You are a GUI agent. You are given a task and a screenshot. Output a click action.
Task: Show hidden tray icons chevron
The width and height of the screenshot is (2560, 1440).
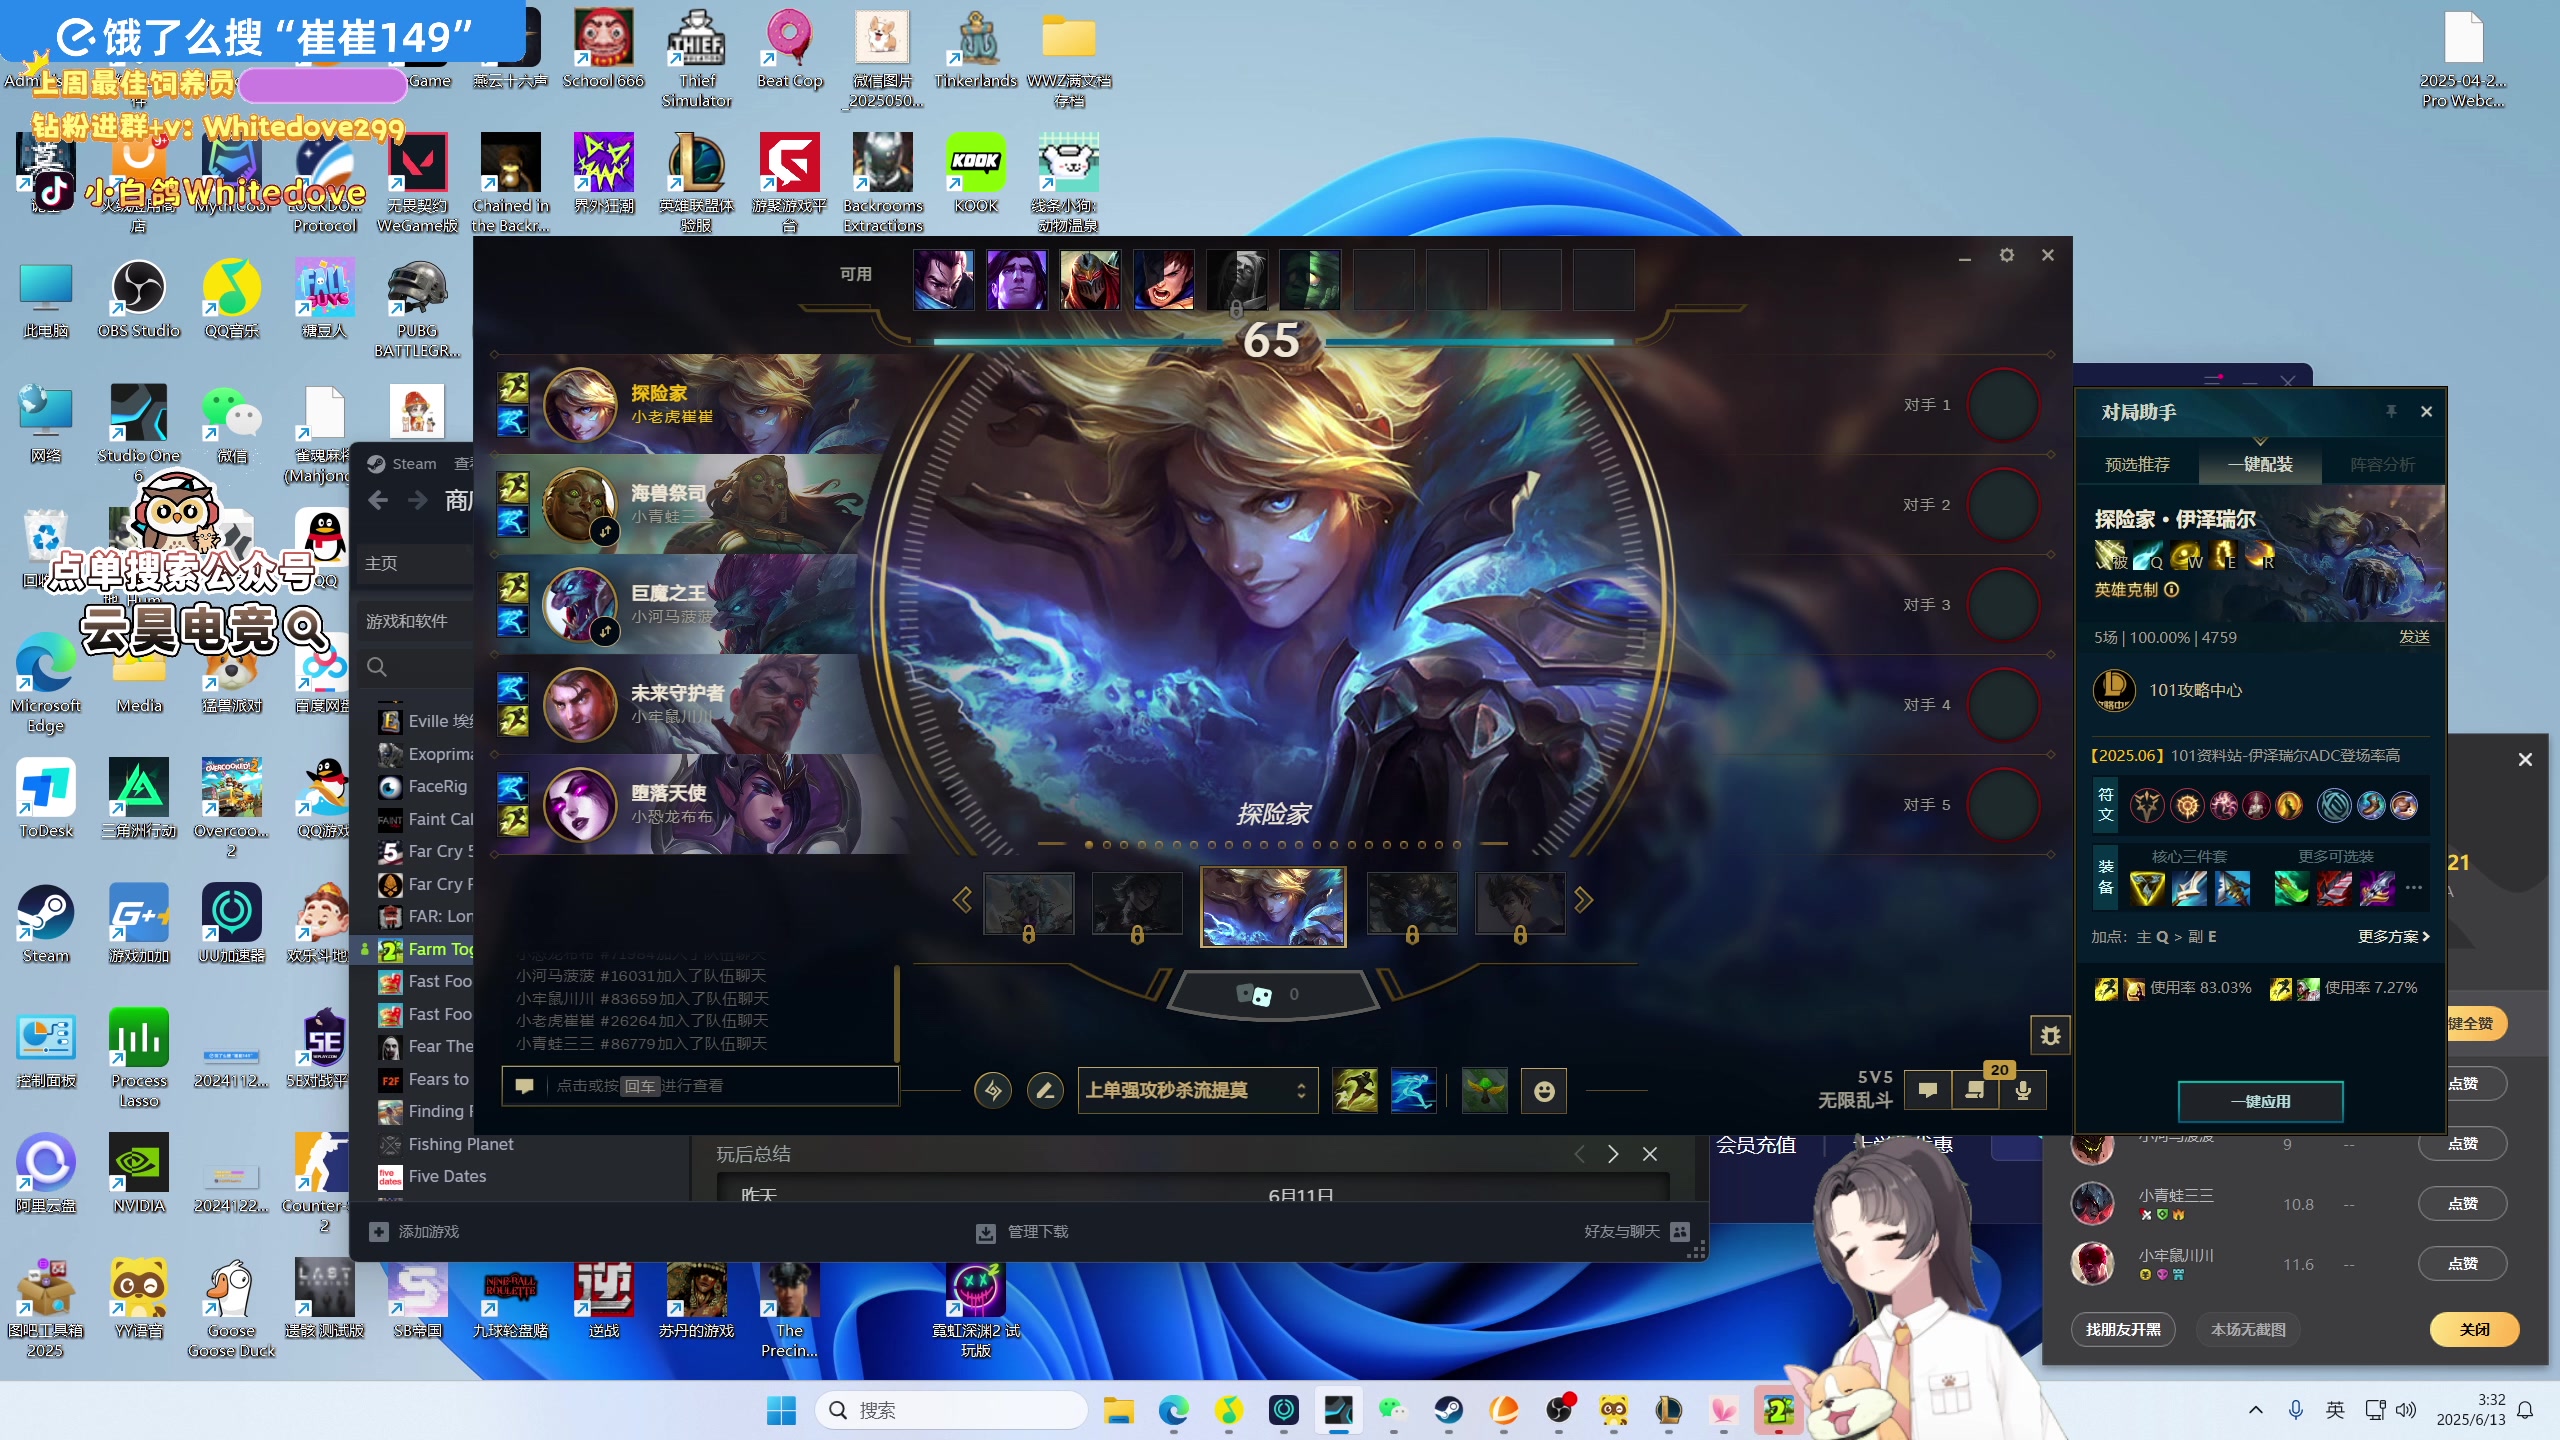pyautogui.click(x=2255, y=1410)
